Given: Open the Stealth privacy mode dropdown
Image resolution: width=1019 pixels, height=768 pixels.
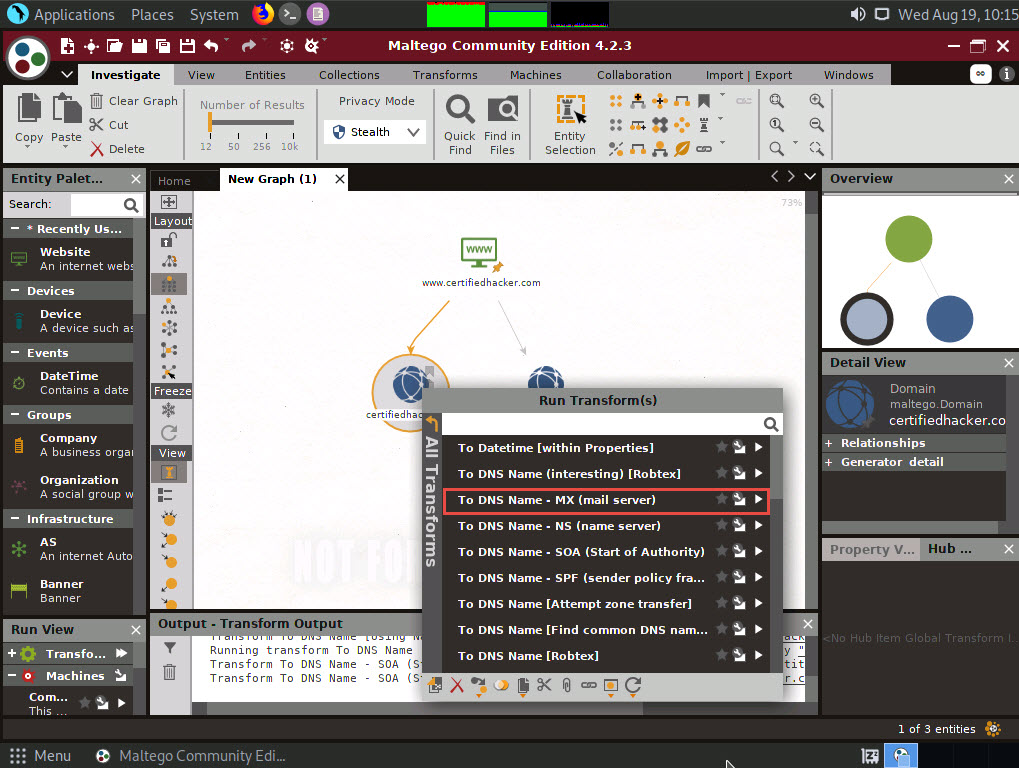Looking at the screenshot, I should pos(376,132).
